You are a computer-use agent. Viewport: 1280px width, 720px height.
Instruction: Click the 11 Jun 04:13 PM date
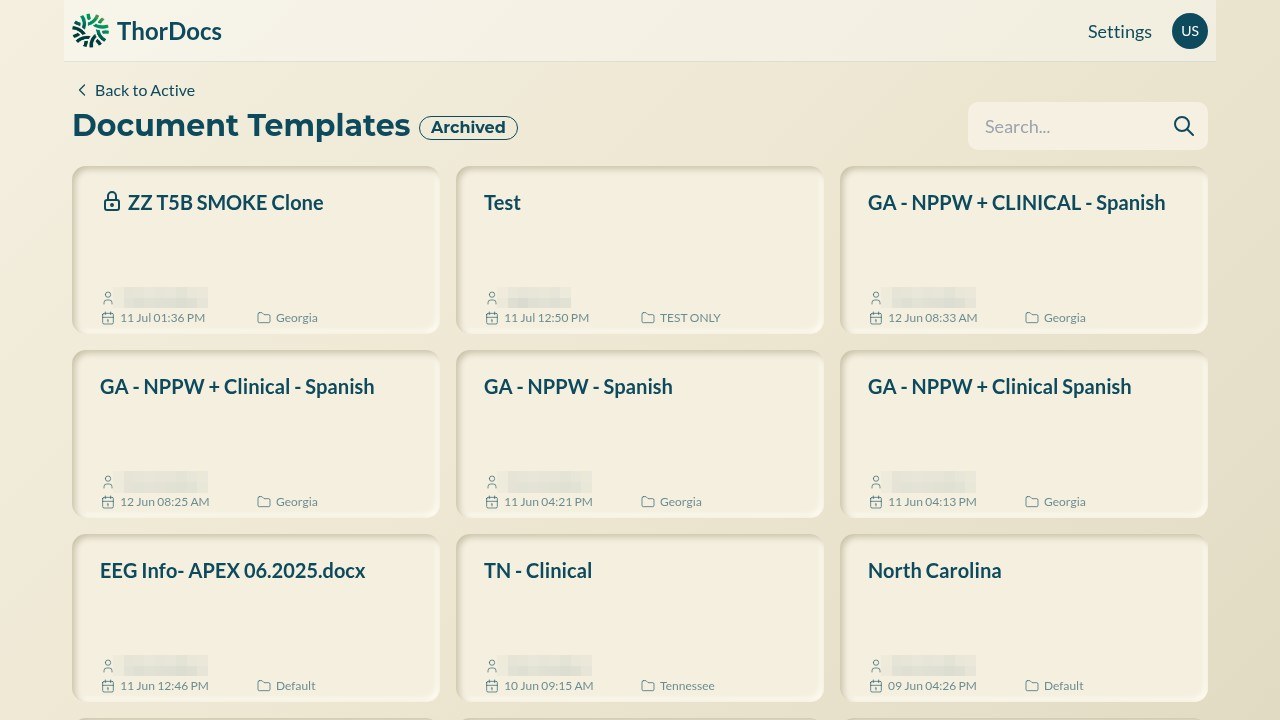coord(932,502)
